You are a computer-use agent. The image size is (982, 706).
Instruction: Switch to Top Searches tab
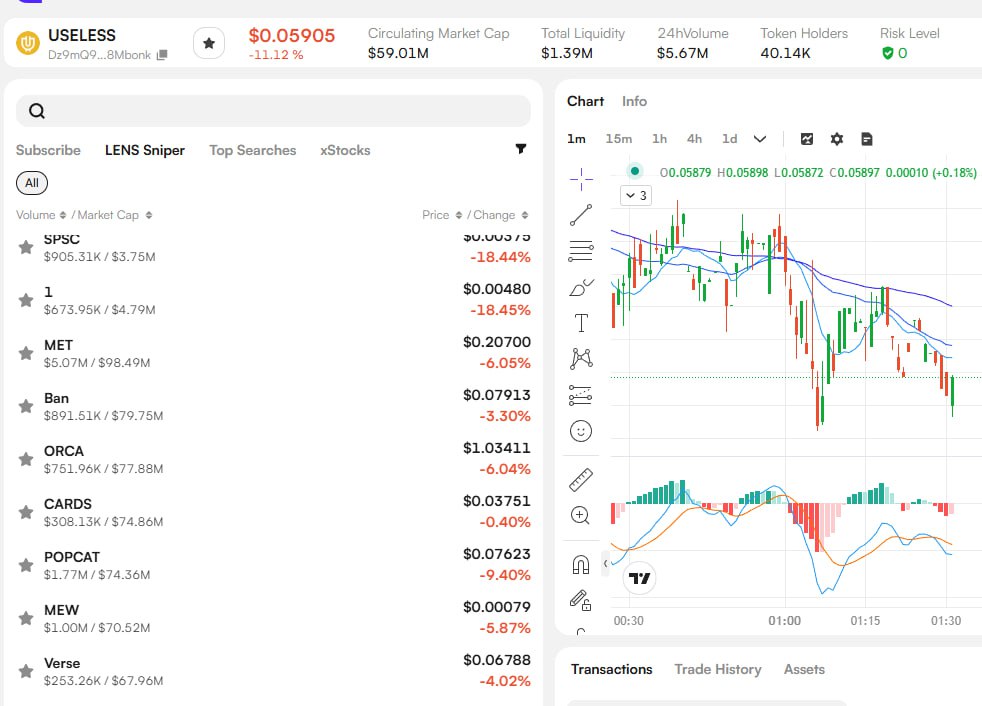pos(252,150)
